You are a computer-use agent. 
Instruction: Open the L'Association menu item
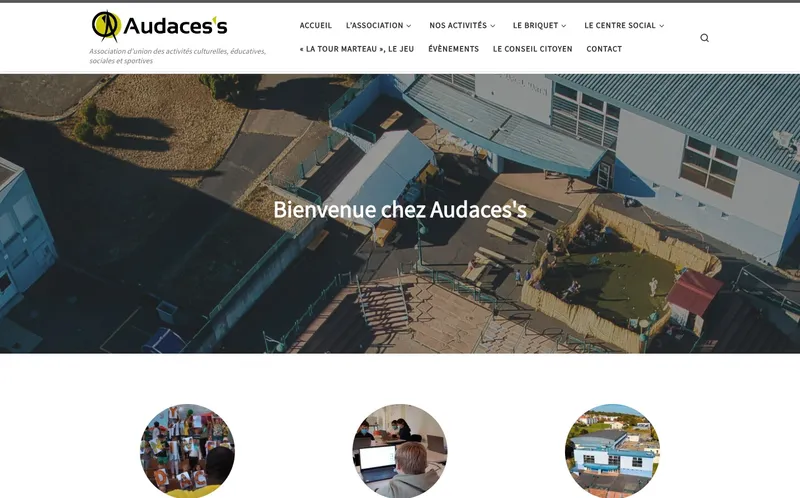click(374, 26)
